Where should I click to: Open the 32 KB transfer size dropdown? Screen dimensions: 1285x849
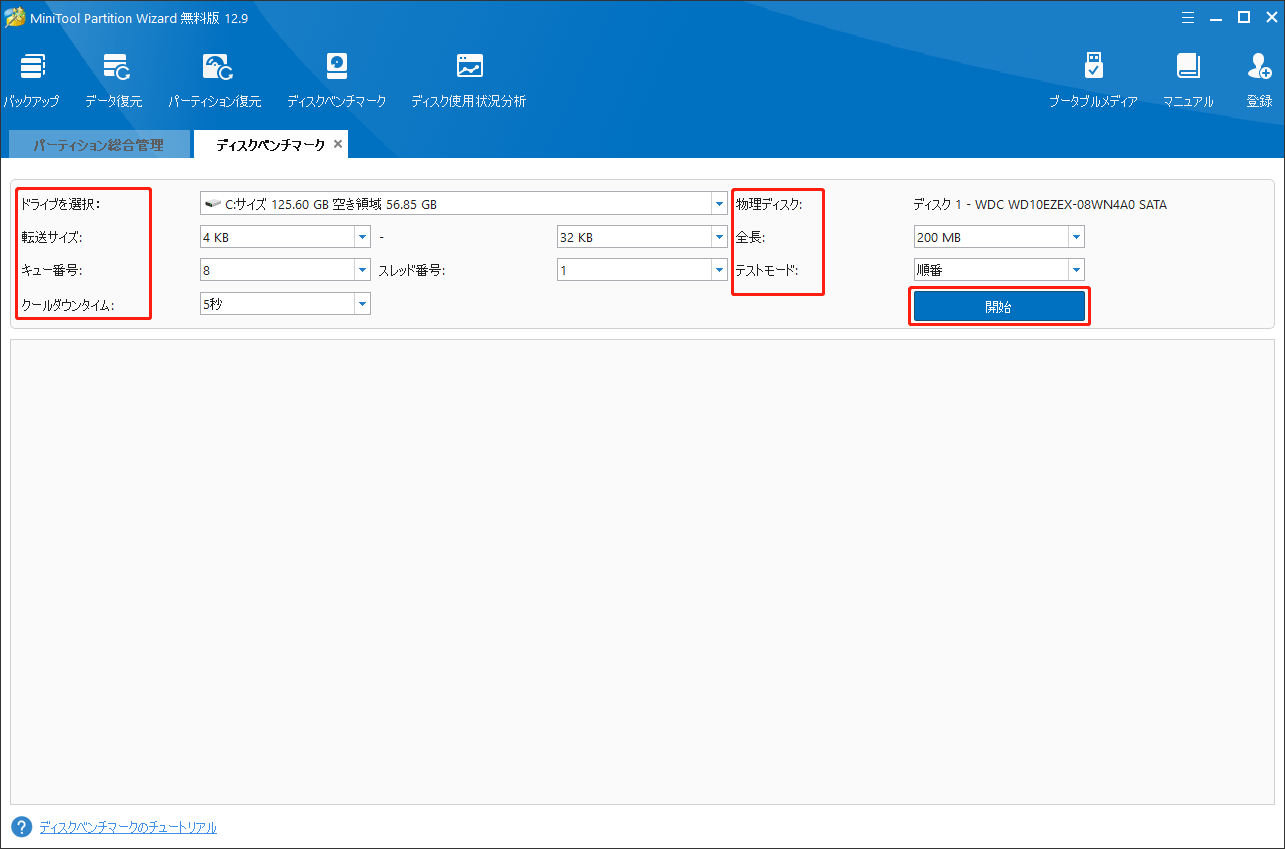coord(719,237)
